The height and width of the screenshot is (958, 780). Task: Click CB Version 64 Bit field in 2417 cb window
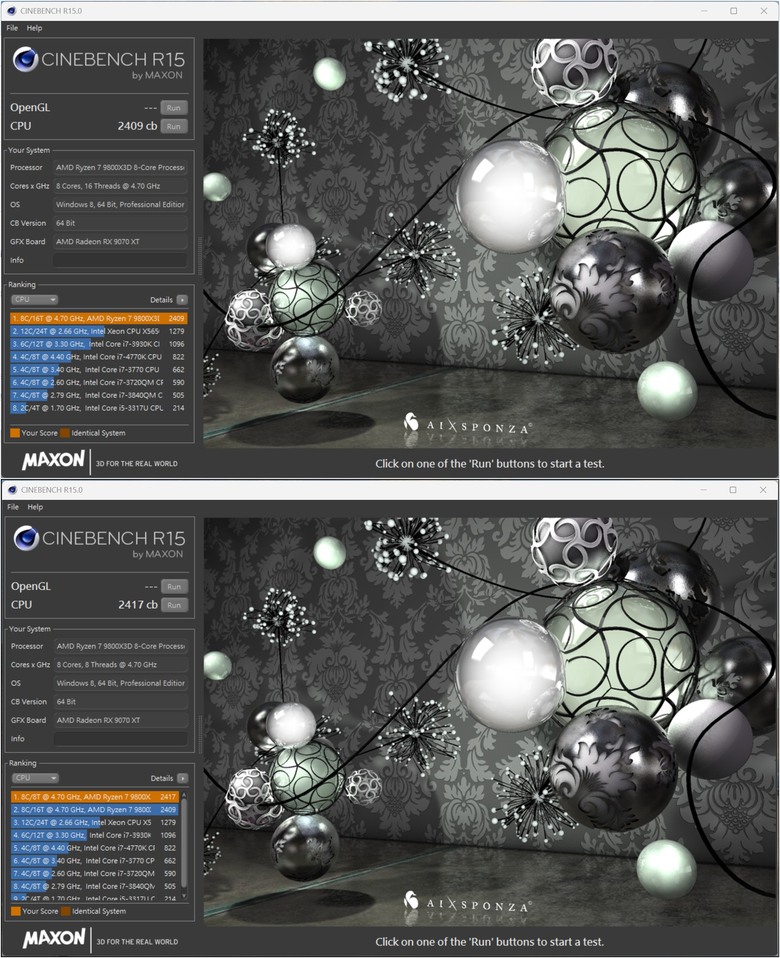pos(120,702)
